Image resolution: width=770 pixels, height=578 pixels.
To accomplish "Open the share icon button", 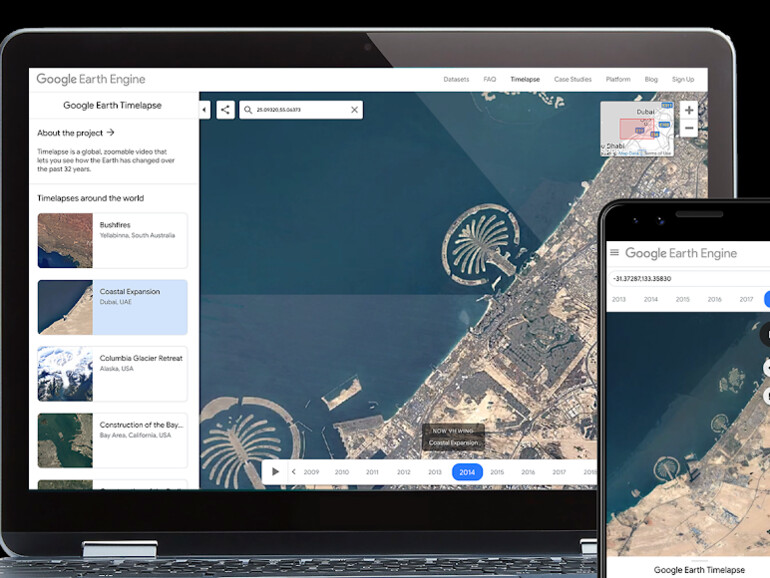I will (225, 110).
